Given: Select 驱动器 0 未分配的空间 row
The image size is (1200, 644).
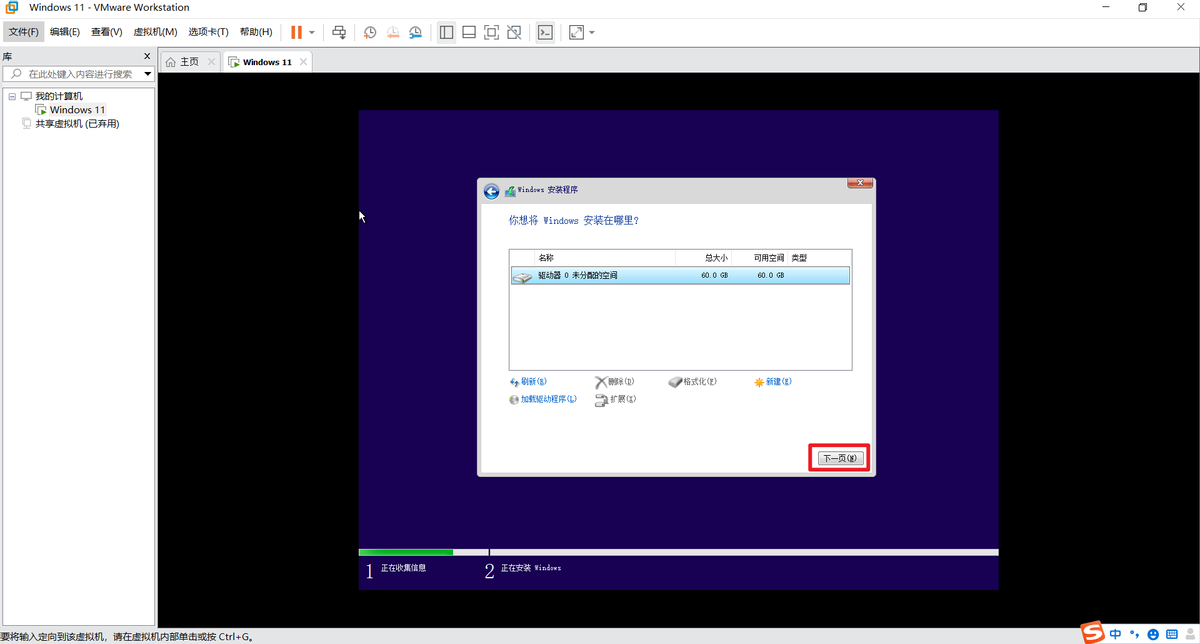Looking at the screenshot, I should pos(680,275).
